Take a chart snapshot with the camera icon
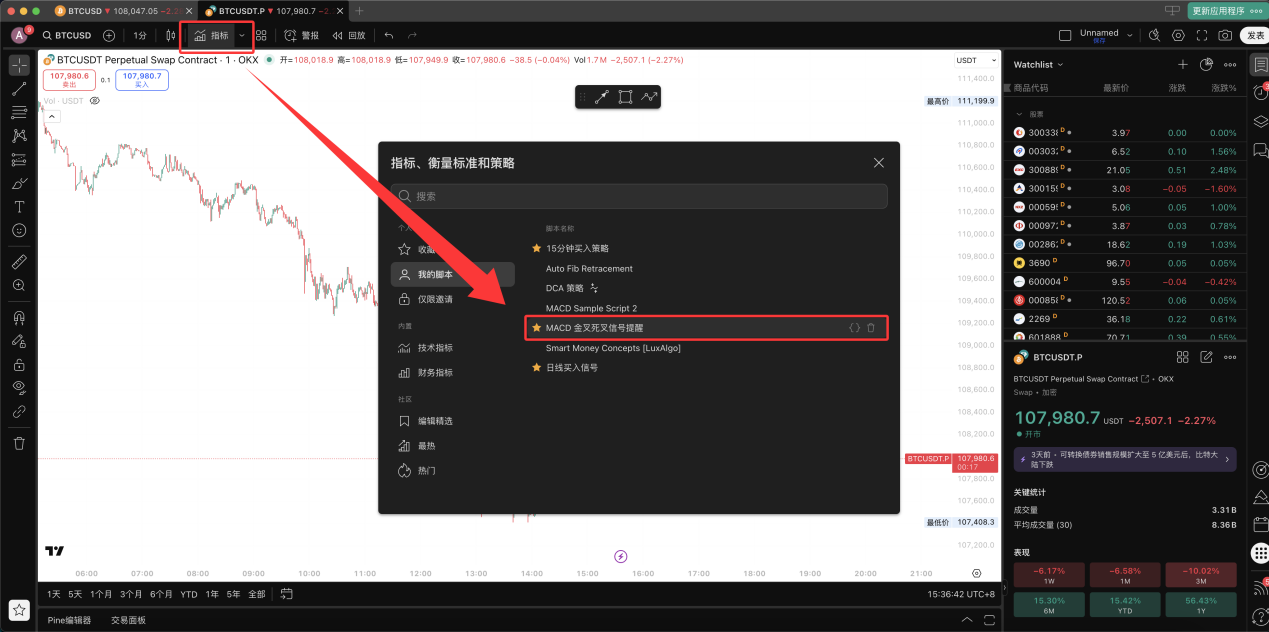Screen dimensions: 1269x632 coord(1226,35)
